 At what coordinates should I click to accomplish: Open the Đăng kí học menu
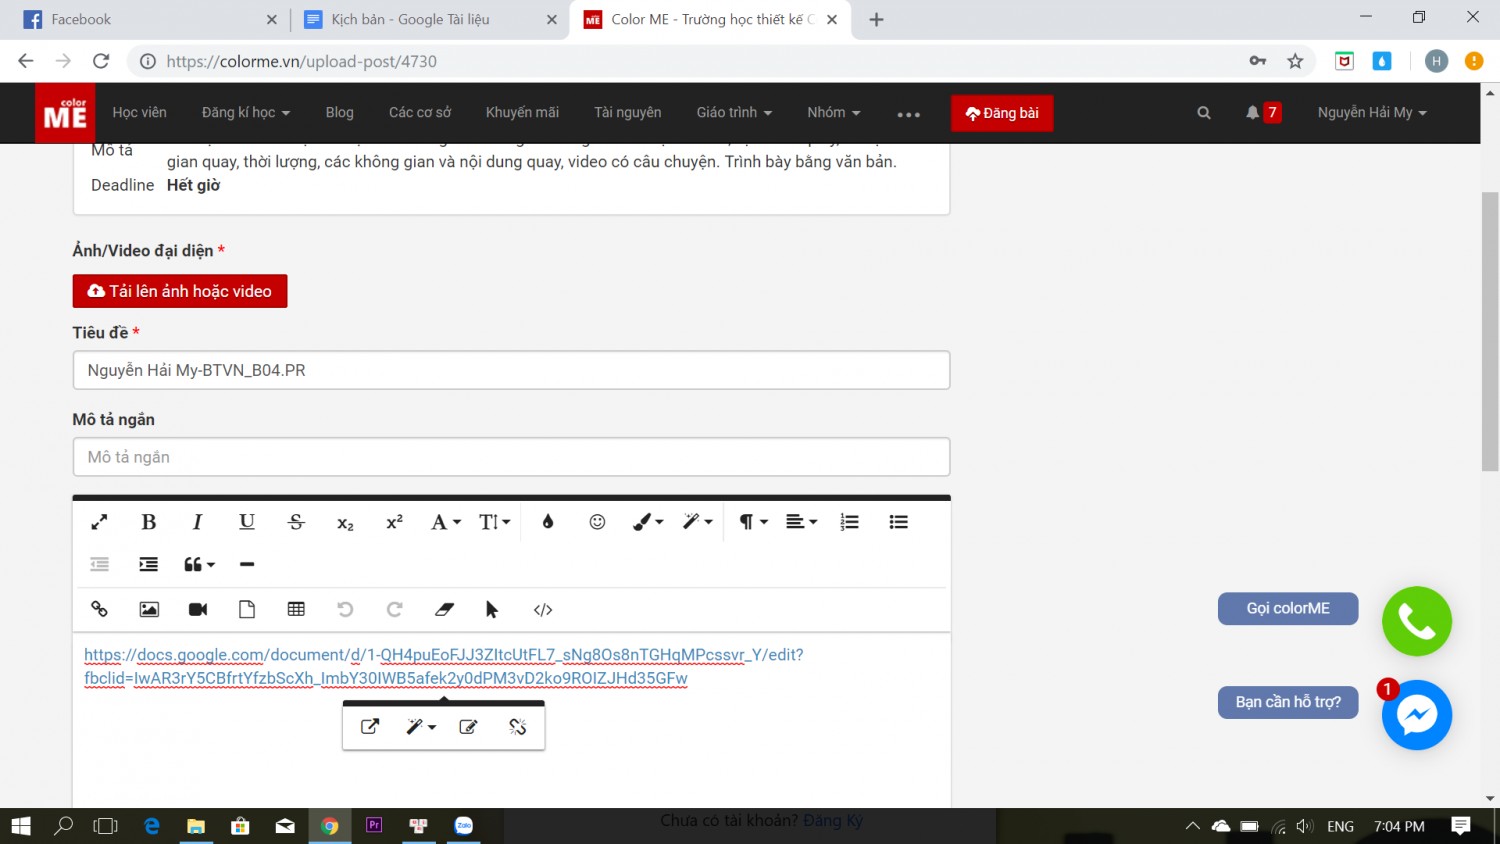pyautogui.click(x=246, y=113)
